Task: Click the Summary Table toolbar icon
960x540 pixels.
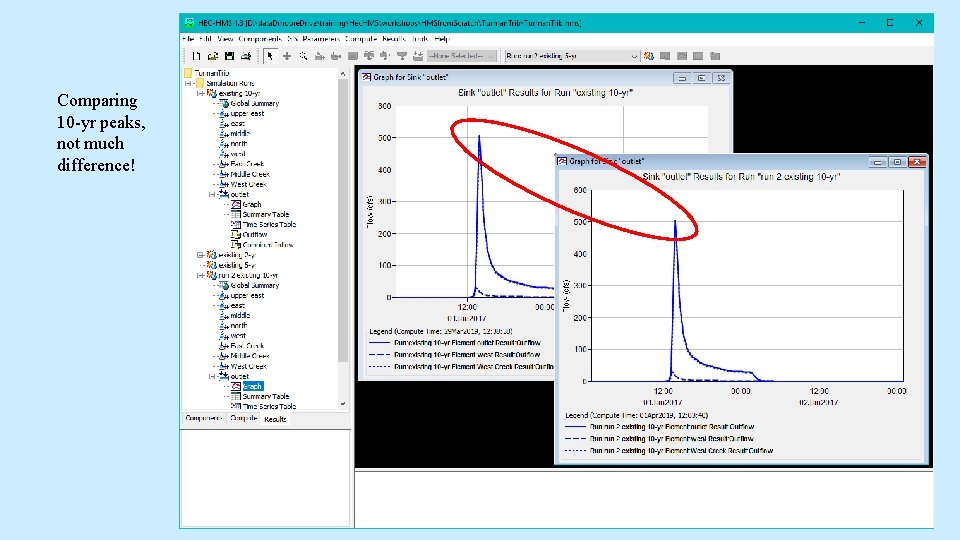Action: coord(698,56)
